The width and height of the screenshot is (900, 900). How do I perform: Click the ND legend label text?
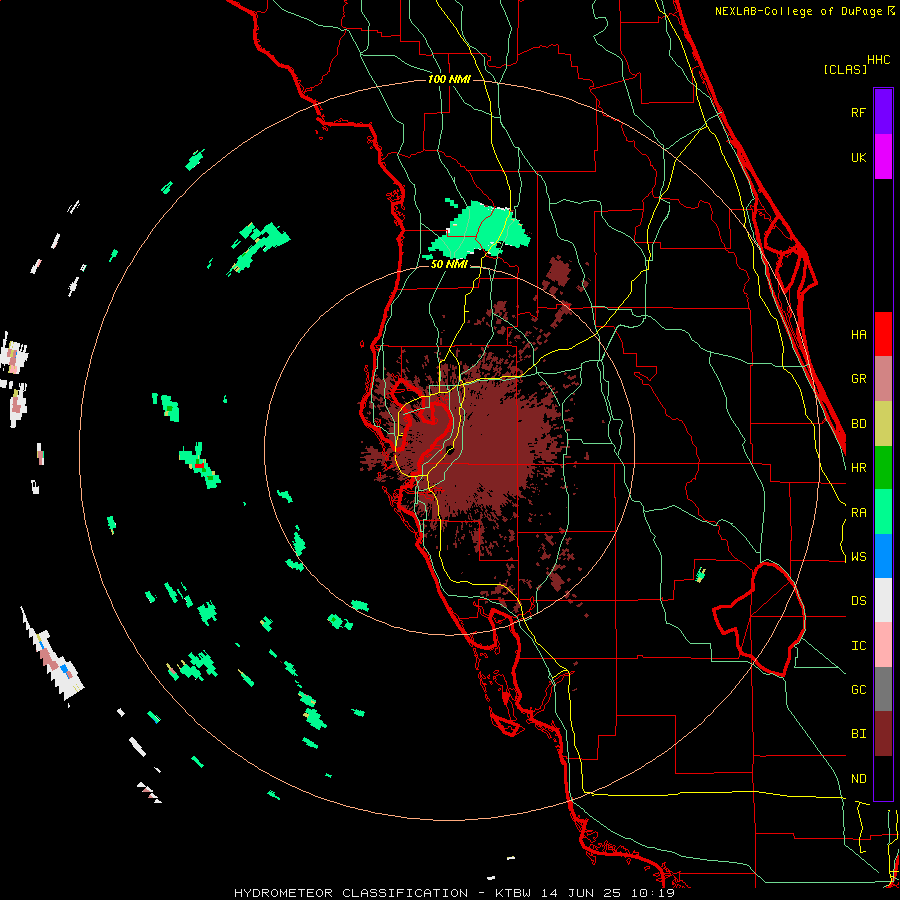[858, 779]
